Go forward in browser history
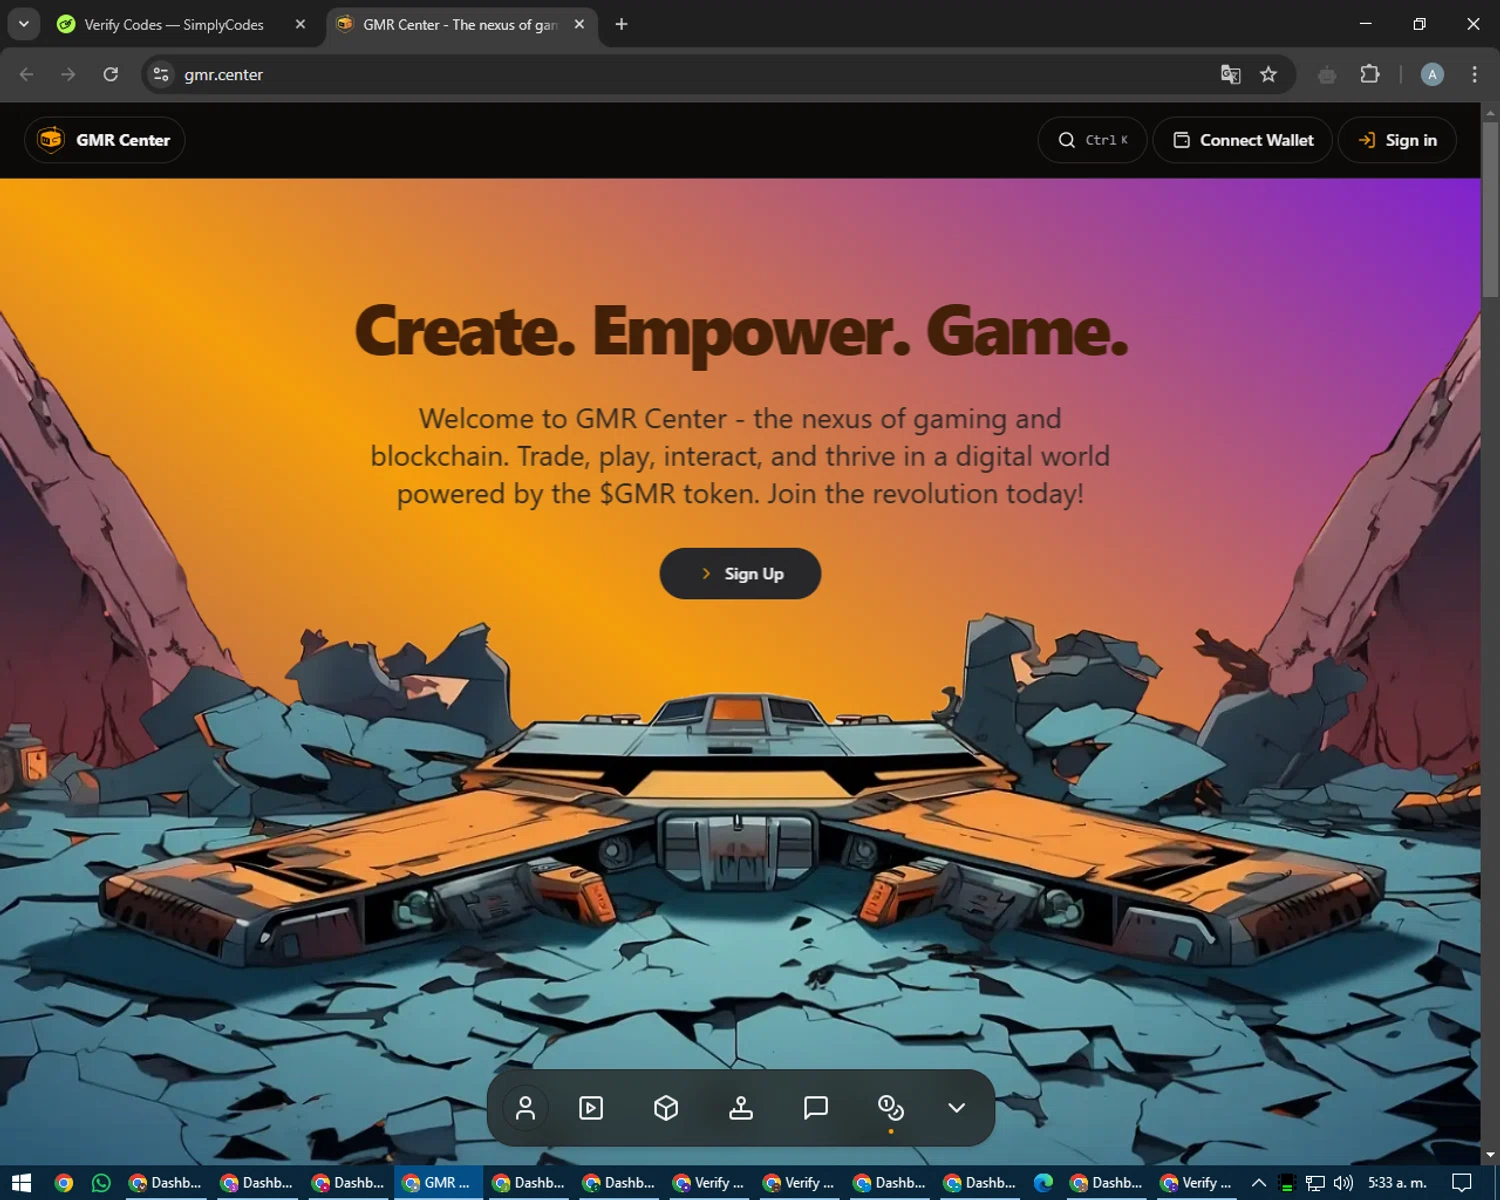Viewport: 1500px width, 1200px height. [x=68, y=74]
